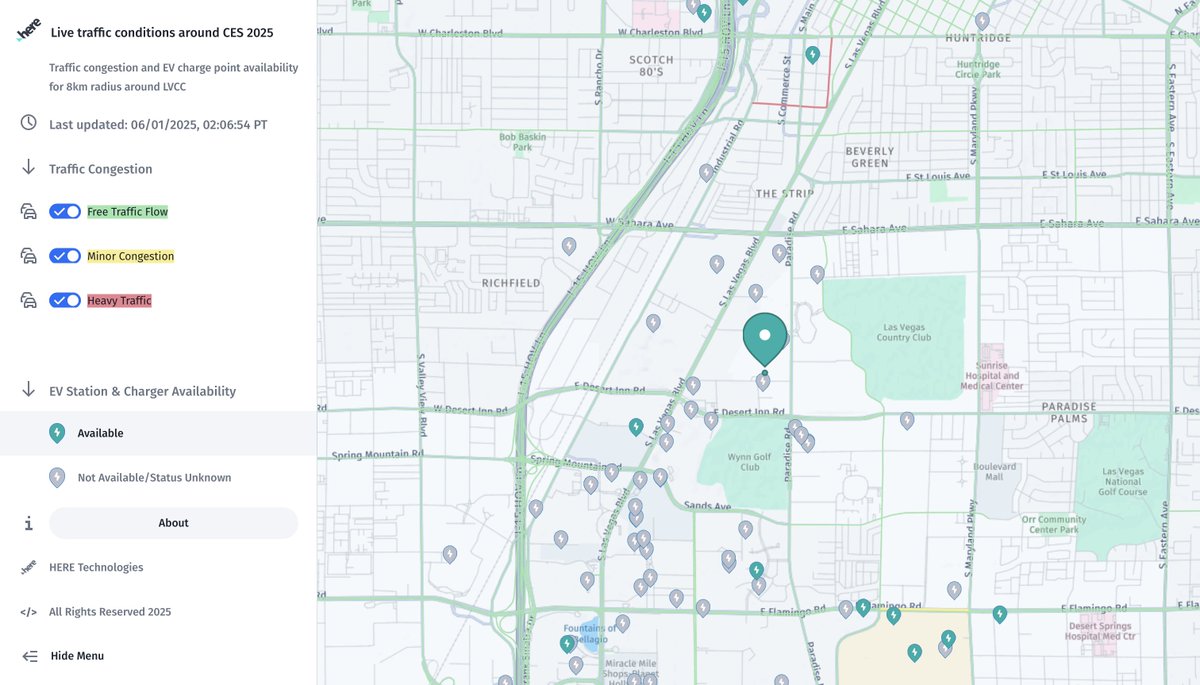Open the HERE Technologies link
The image size is (1200, 685).
[x=96, y=567]
